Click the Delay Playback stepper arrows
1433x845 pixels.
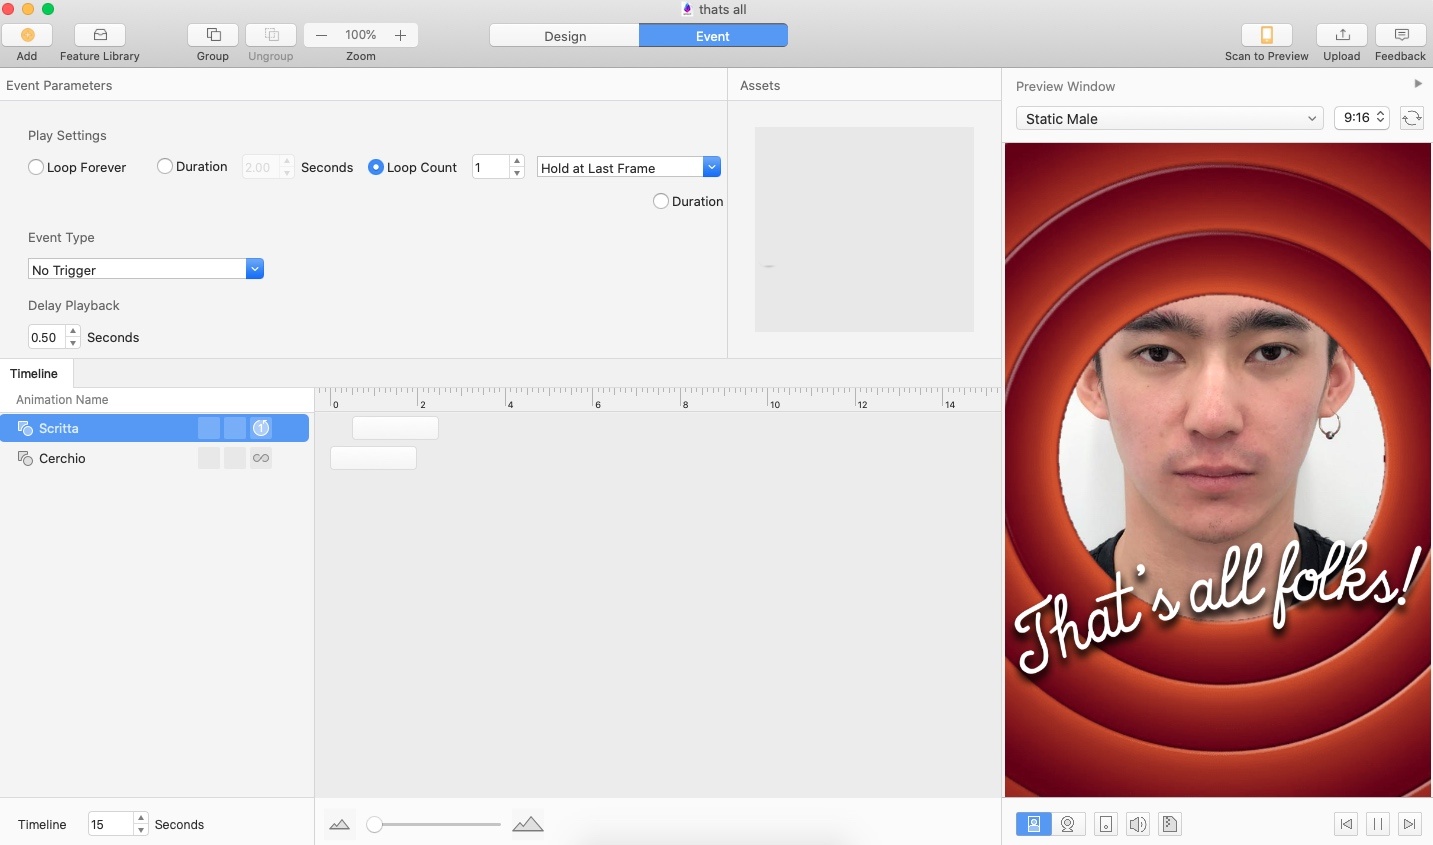click(73, 337)
